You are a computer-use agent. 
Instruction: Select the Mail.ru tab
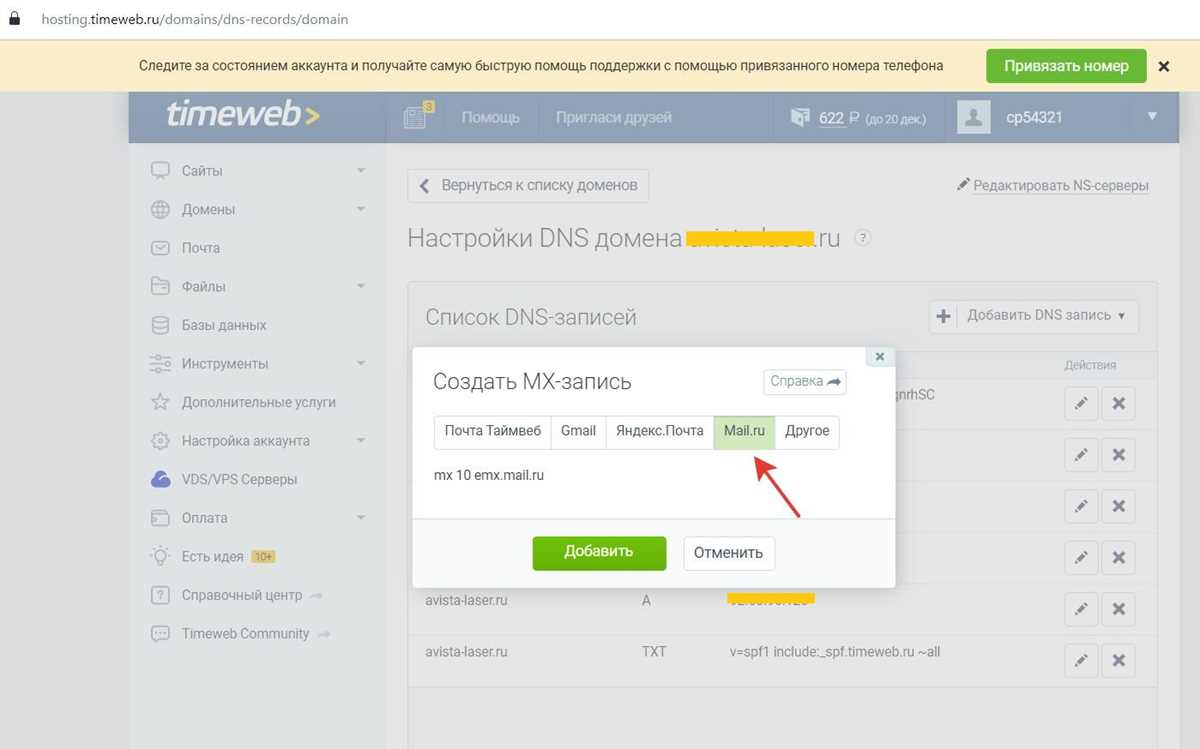click(744, 432)
